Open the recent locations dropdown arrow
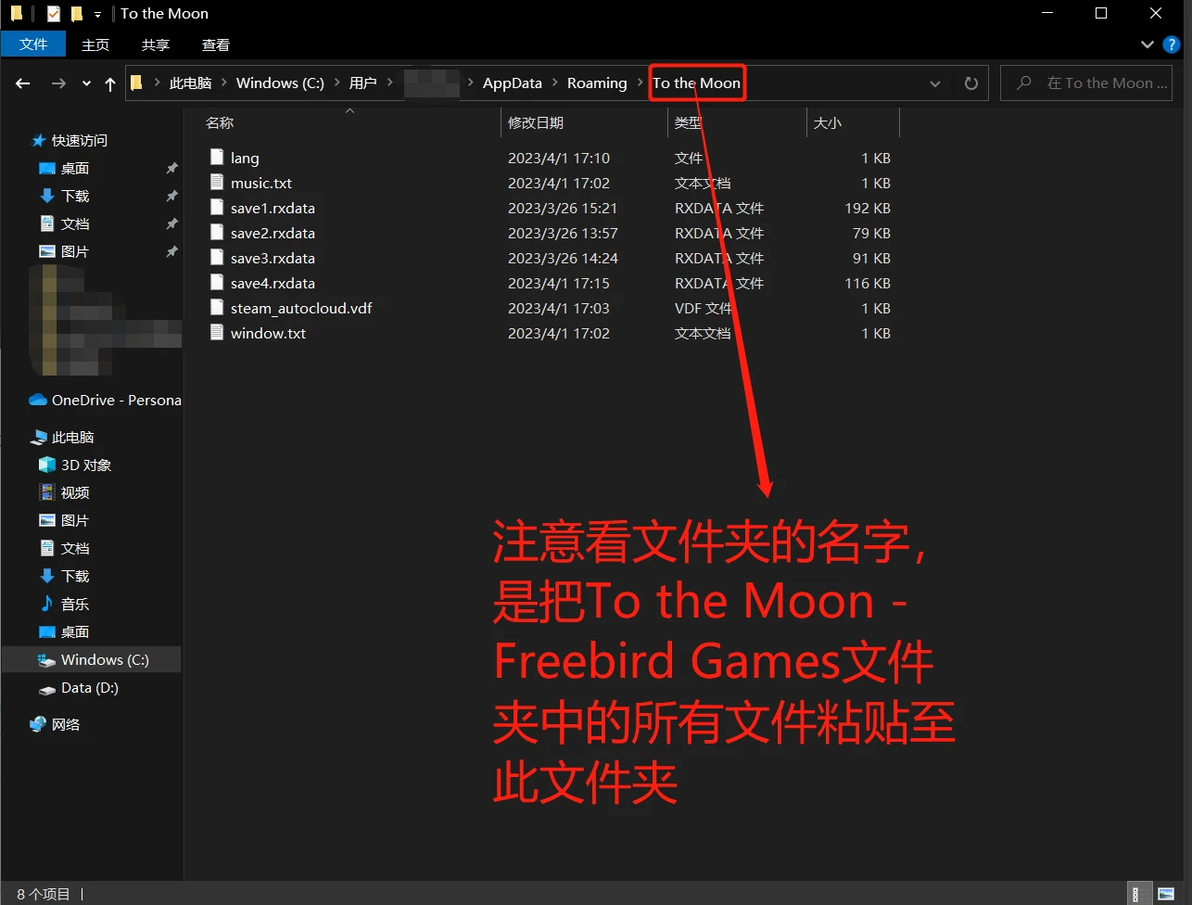Viewport: 1192px width, 905px height. tap(86, 84)
